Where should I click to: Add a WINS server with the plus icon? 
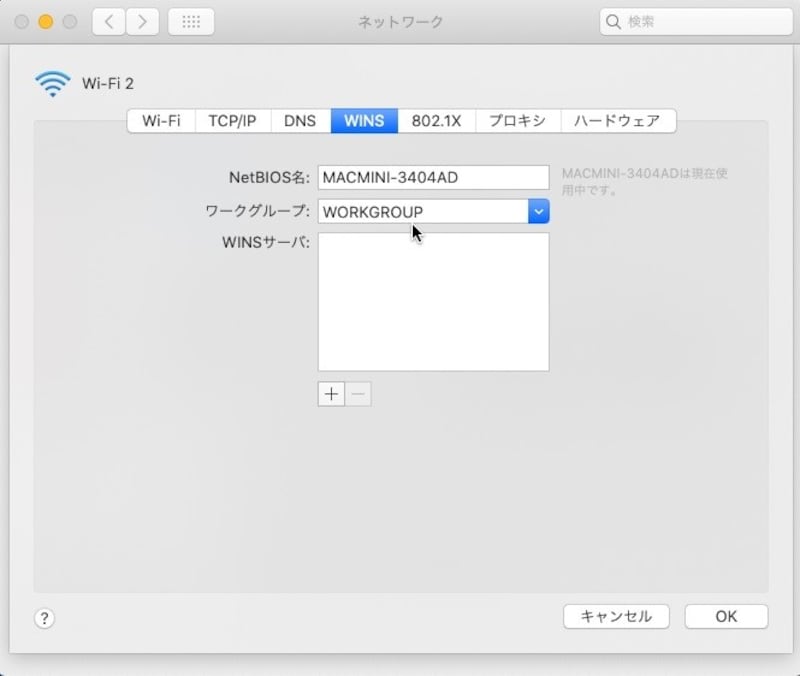[x=331, y=394]
